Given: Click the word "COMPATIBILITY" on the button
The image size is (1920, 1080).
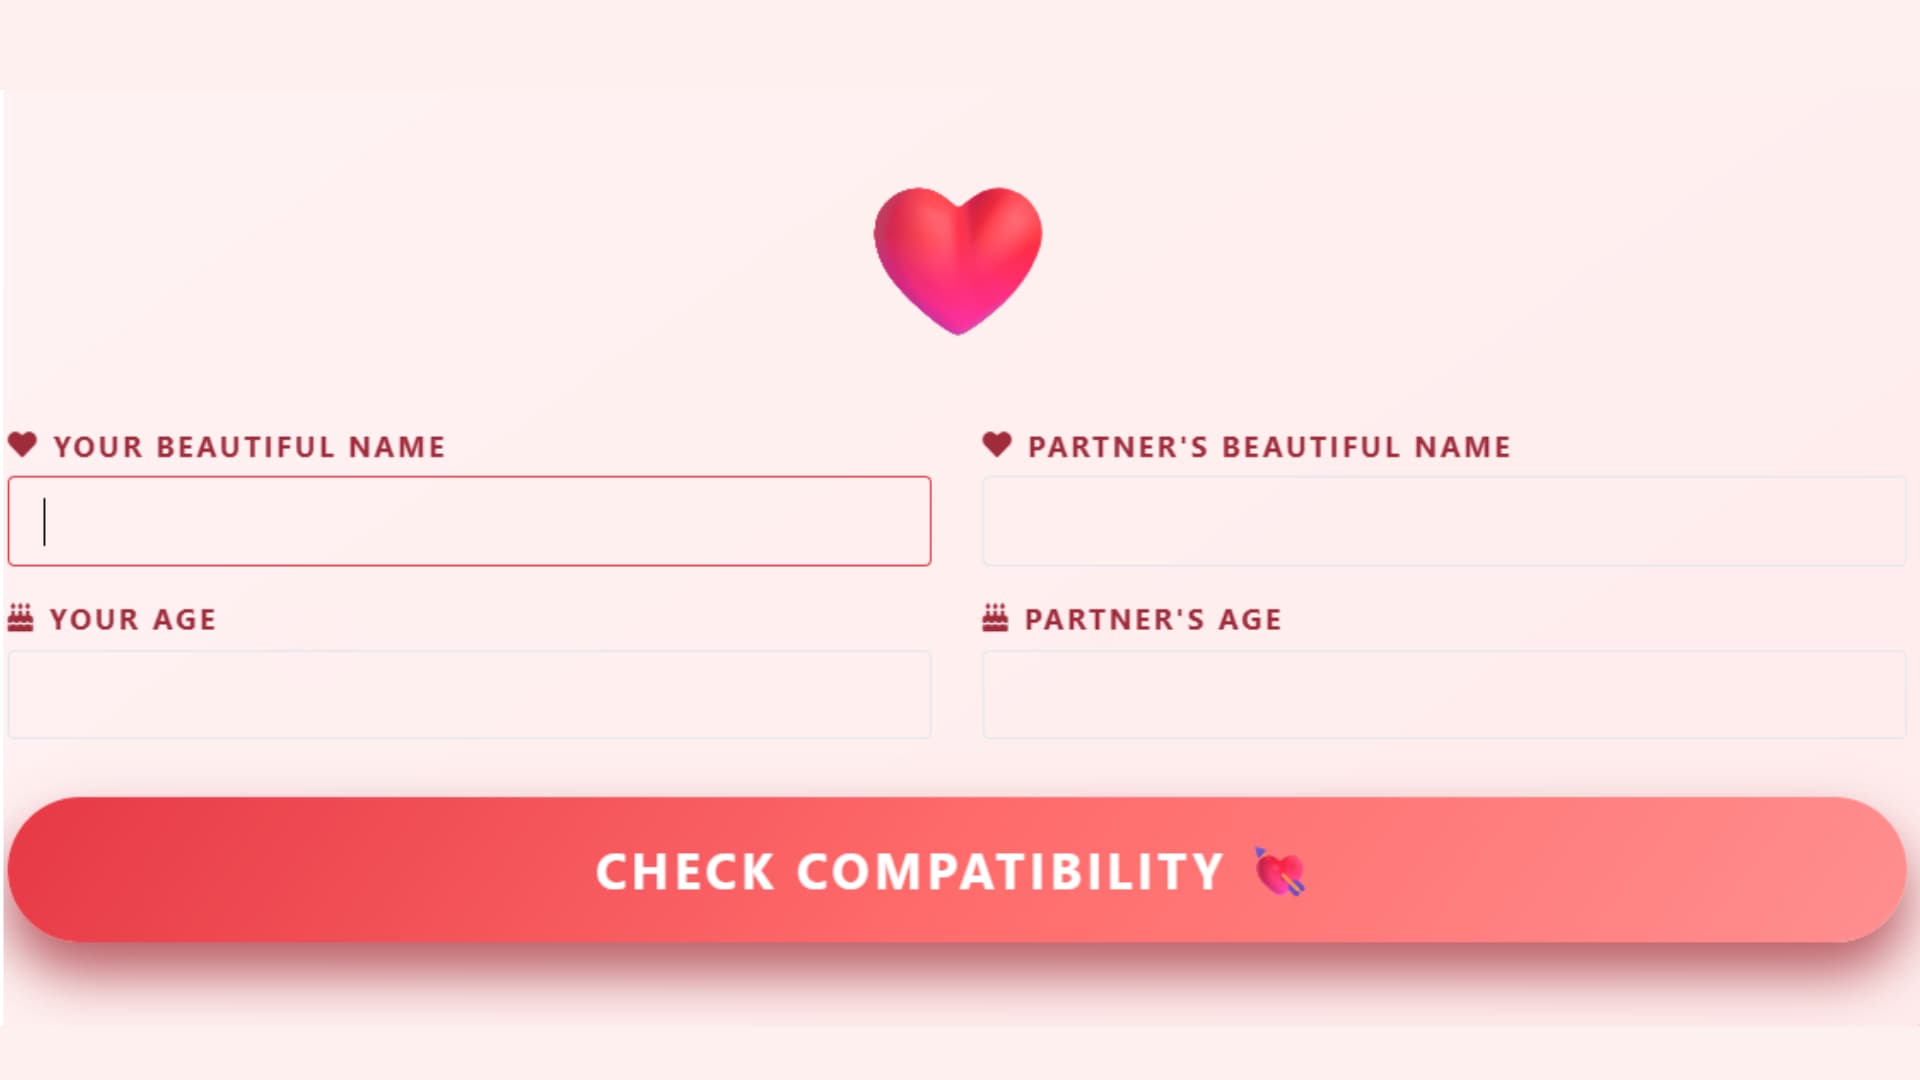Looking at the screenshot, I should point(1010,872).
